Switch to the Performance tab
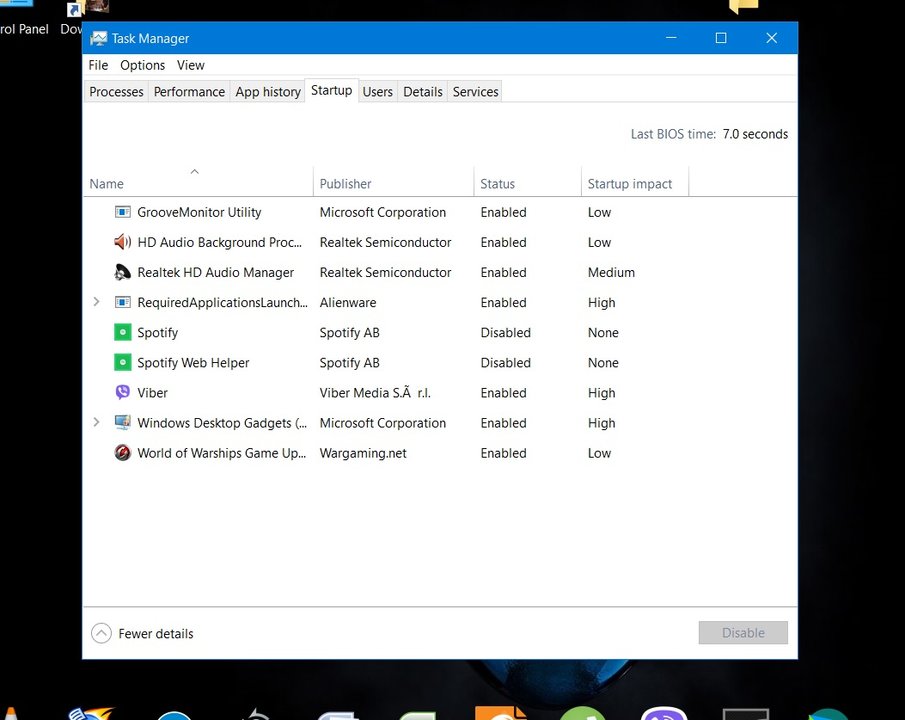Viewport: 905px width, 720px height. pyautogui.click(x=189, y=92)
